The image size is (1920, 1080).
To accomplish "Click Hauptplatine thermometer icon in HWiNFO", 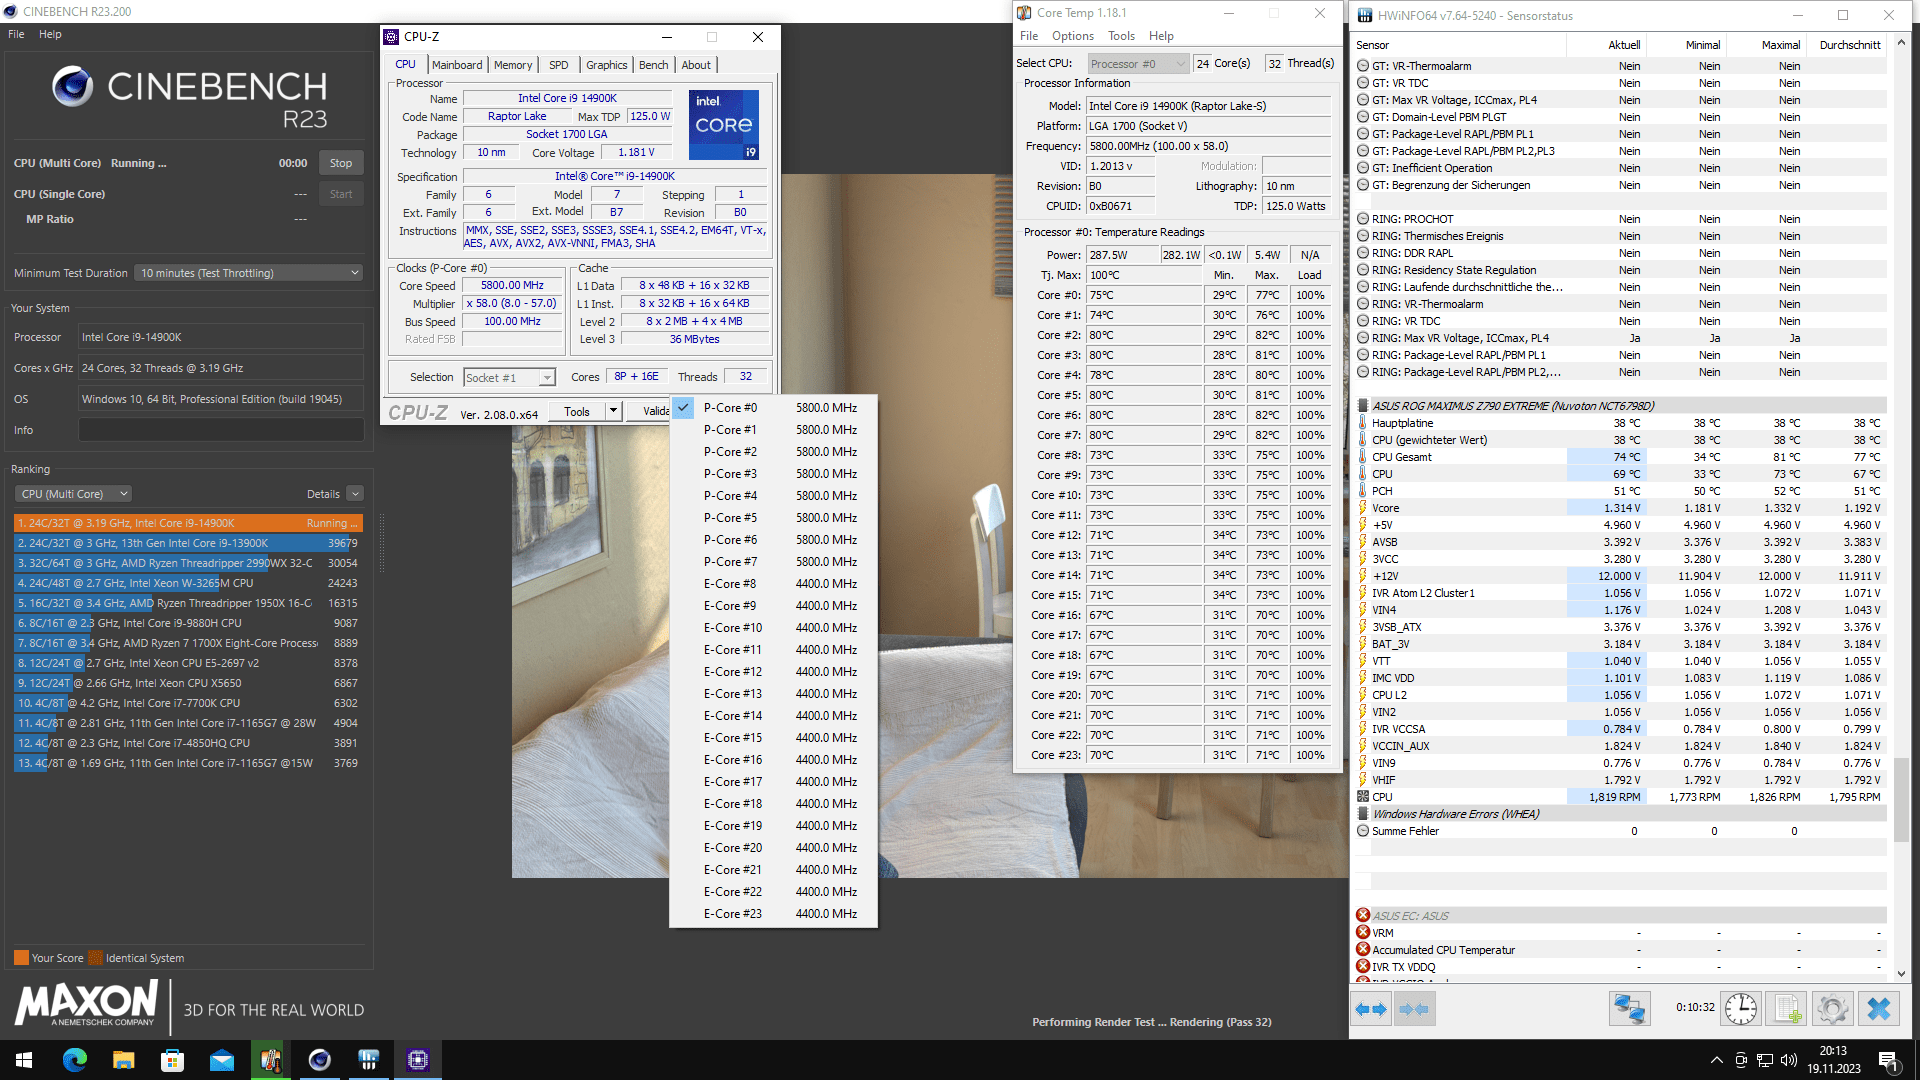I will point(1362,423).
